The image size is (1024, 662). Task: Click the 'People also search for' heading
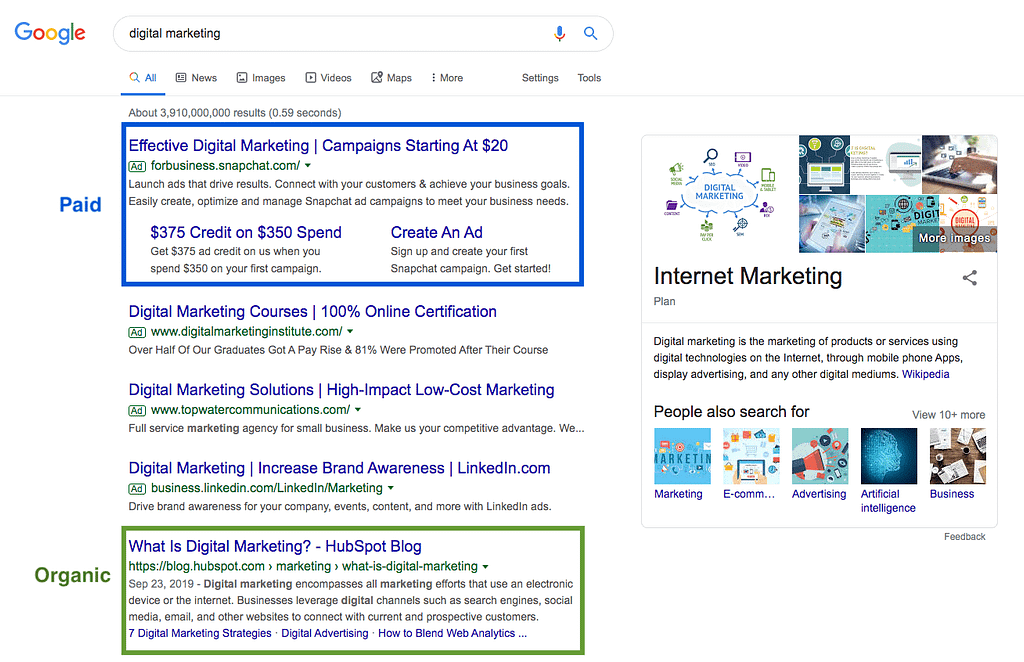click(731, 412)
